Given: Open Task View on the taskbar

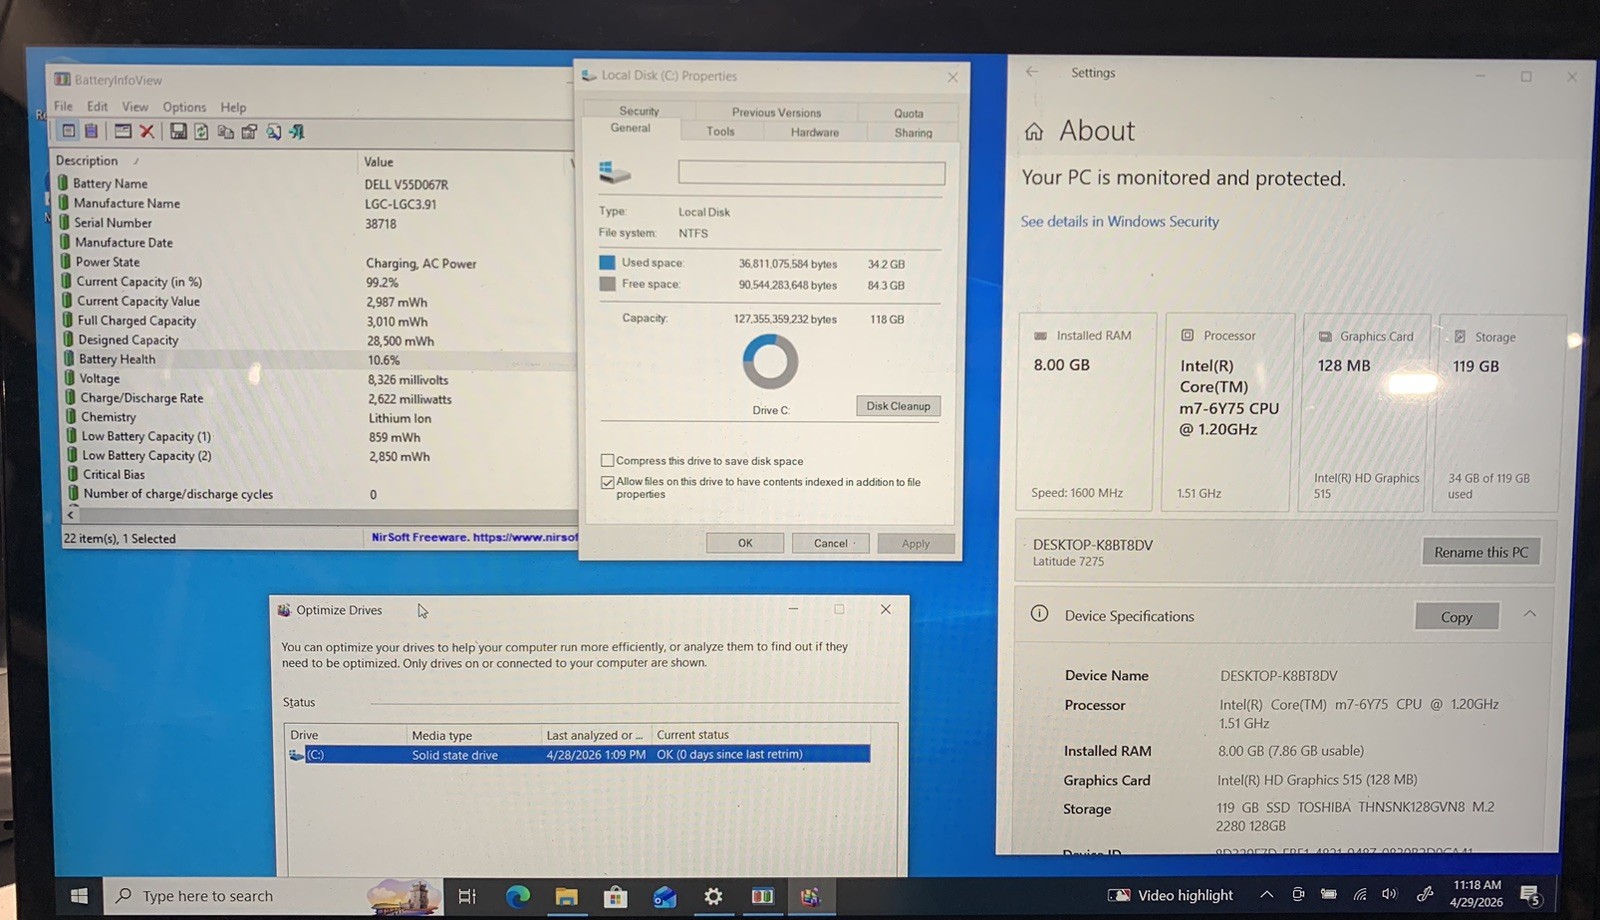Looking at the screenshot, I should (467, 896).
